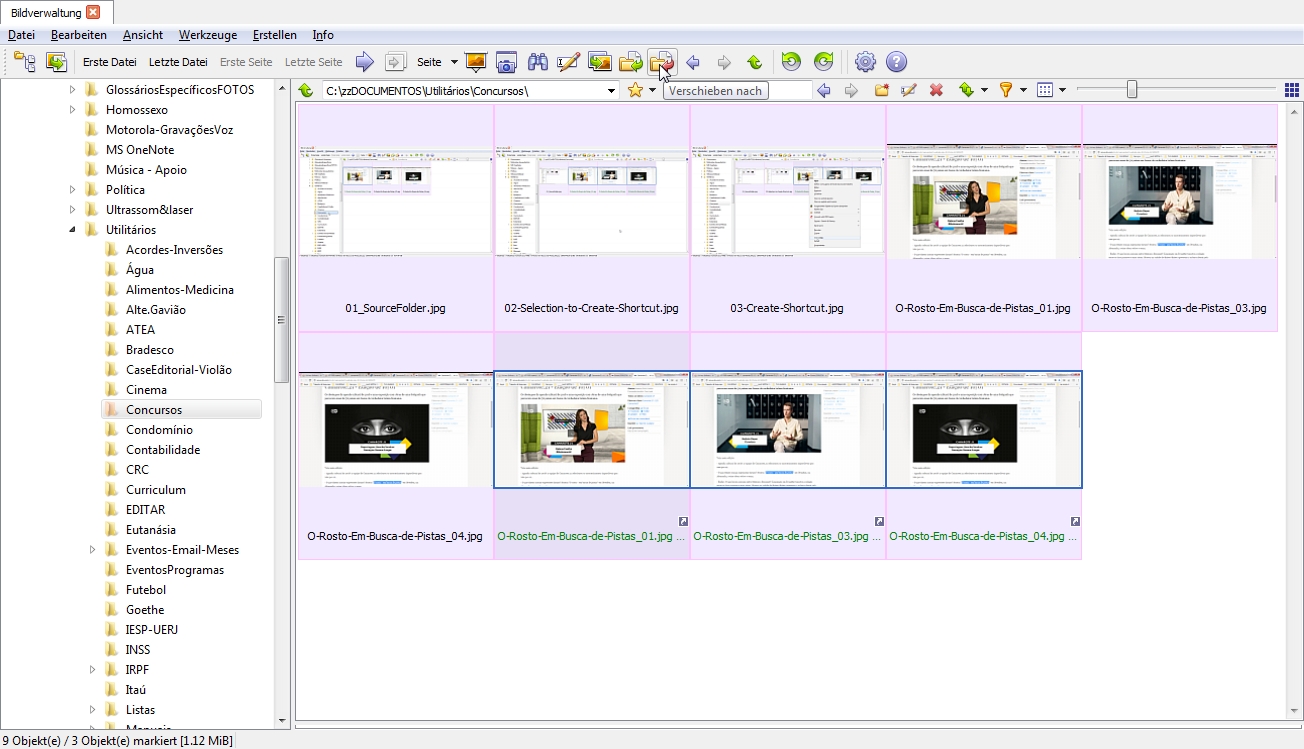The width and height of the screenshot is (1304, 749).
Task: Switch to grid view icon at far right
Action: 1291,90
